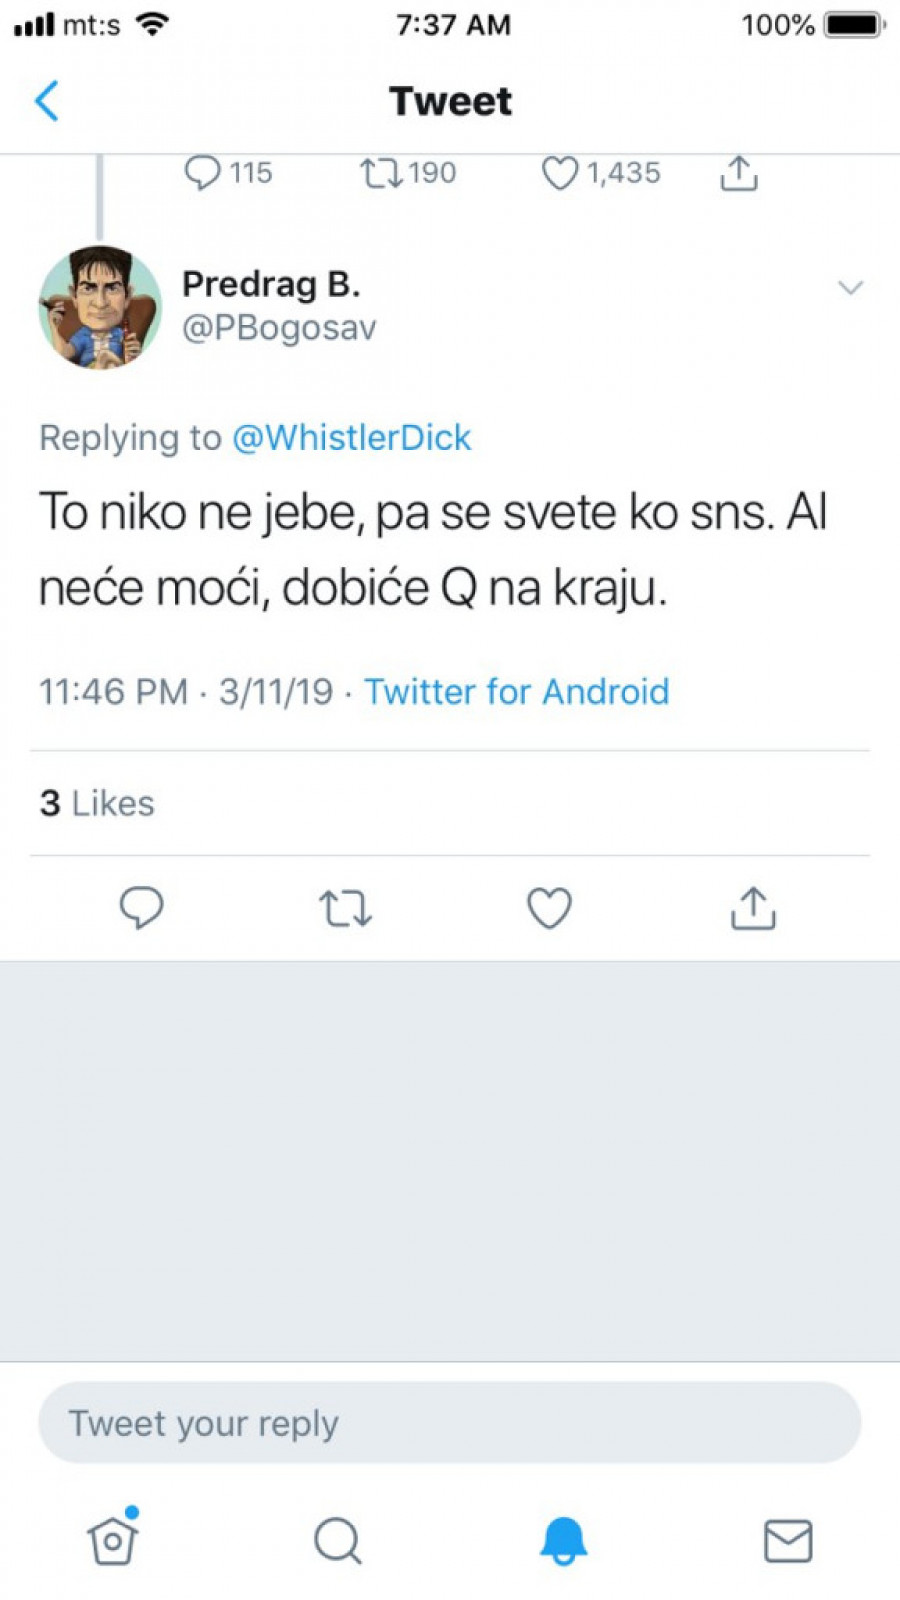Open Predrag B.'s profile picture

point(99,307)
